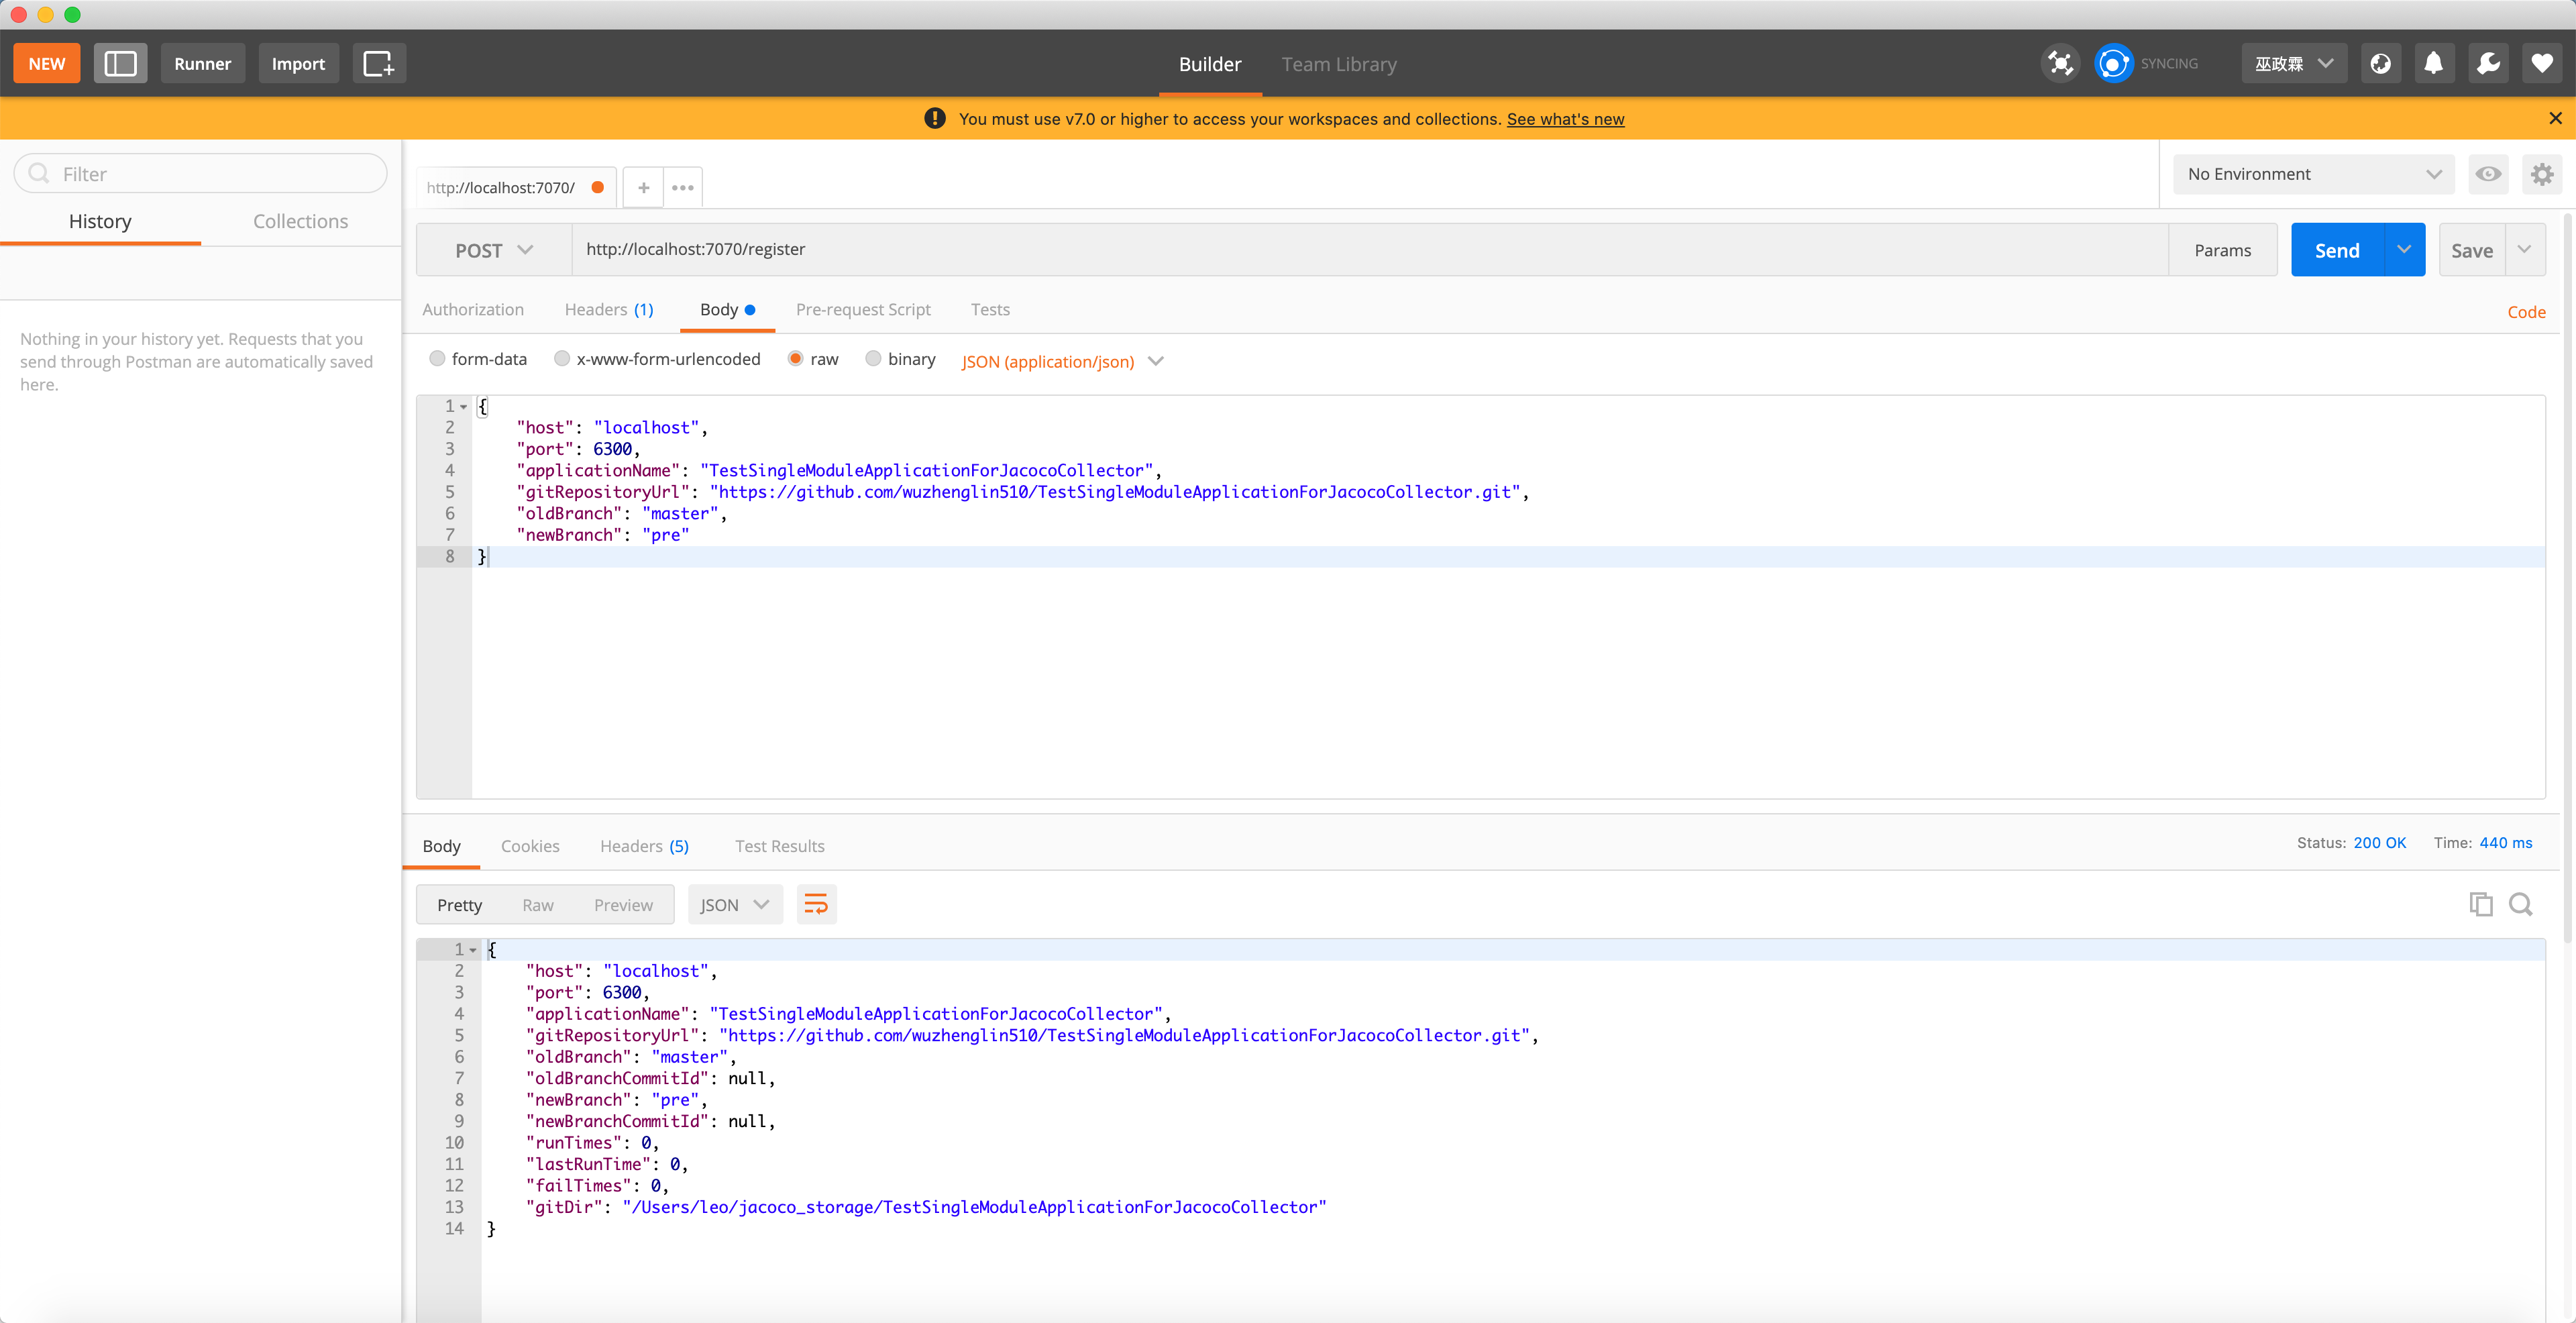Click the See what's new link
The image size is (2576, 1323).
(1565, 119)
